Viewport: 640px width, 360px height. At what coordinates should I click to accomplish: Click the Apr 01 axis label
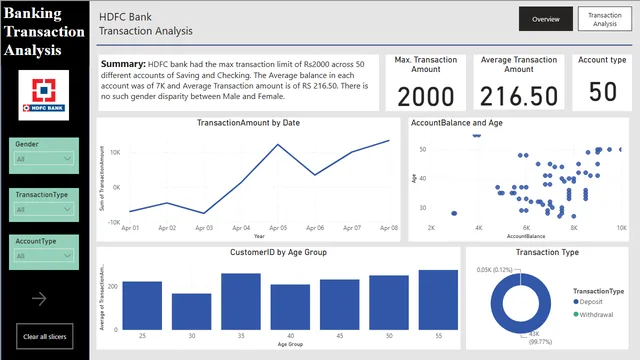click(x=130, y=228)
